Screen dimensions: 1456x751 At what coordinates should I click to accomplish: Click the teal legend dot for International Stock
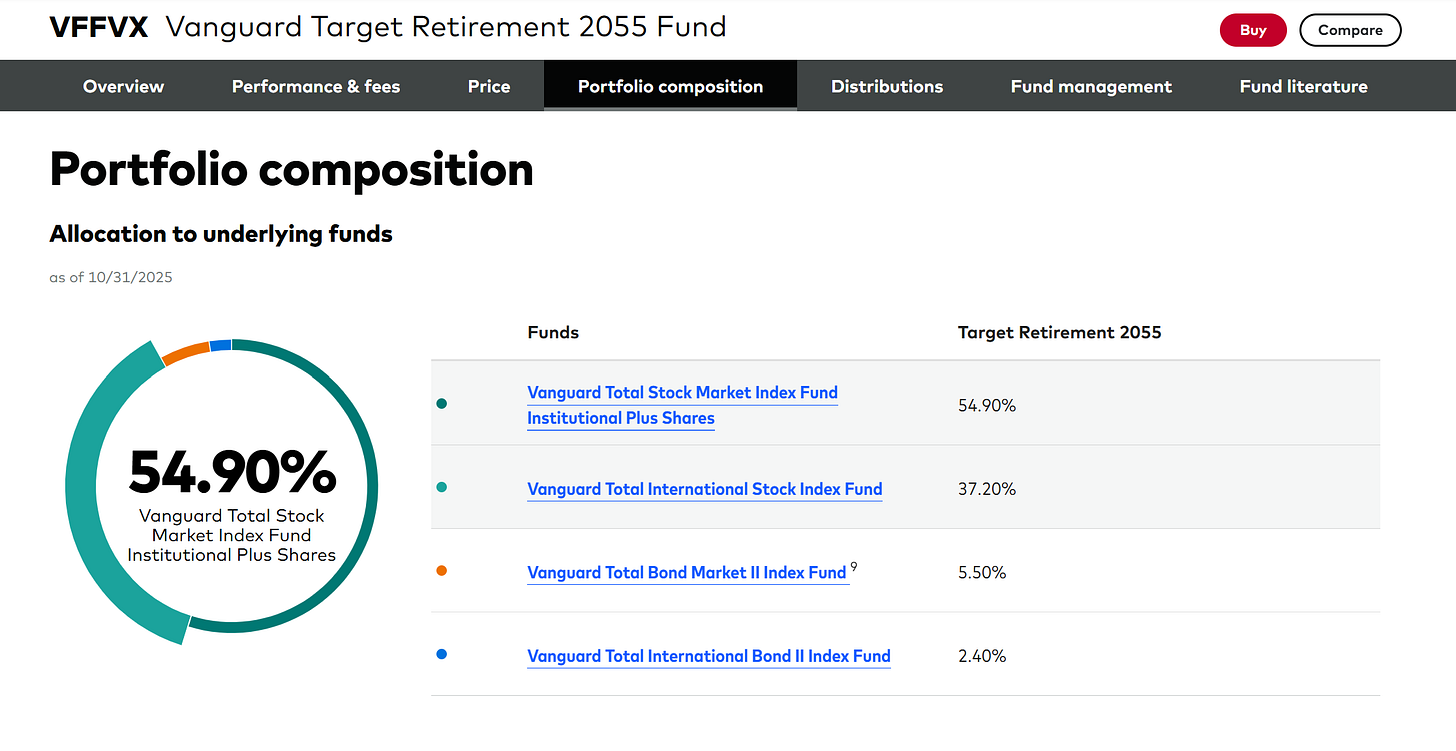[x=442, y=487]
